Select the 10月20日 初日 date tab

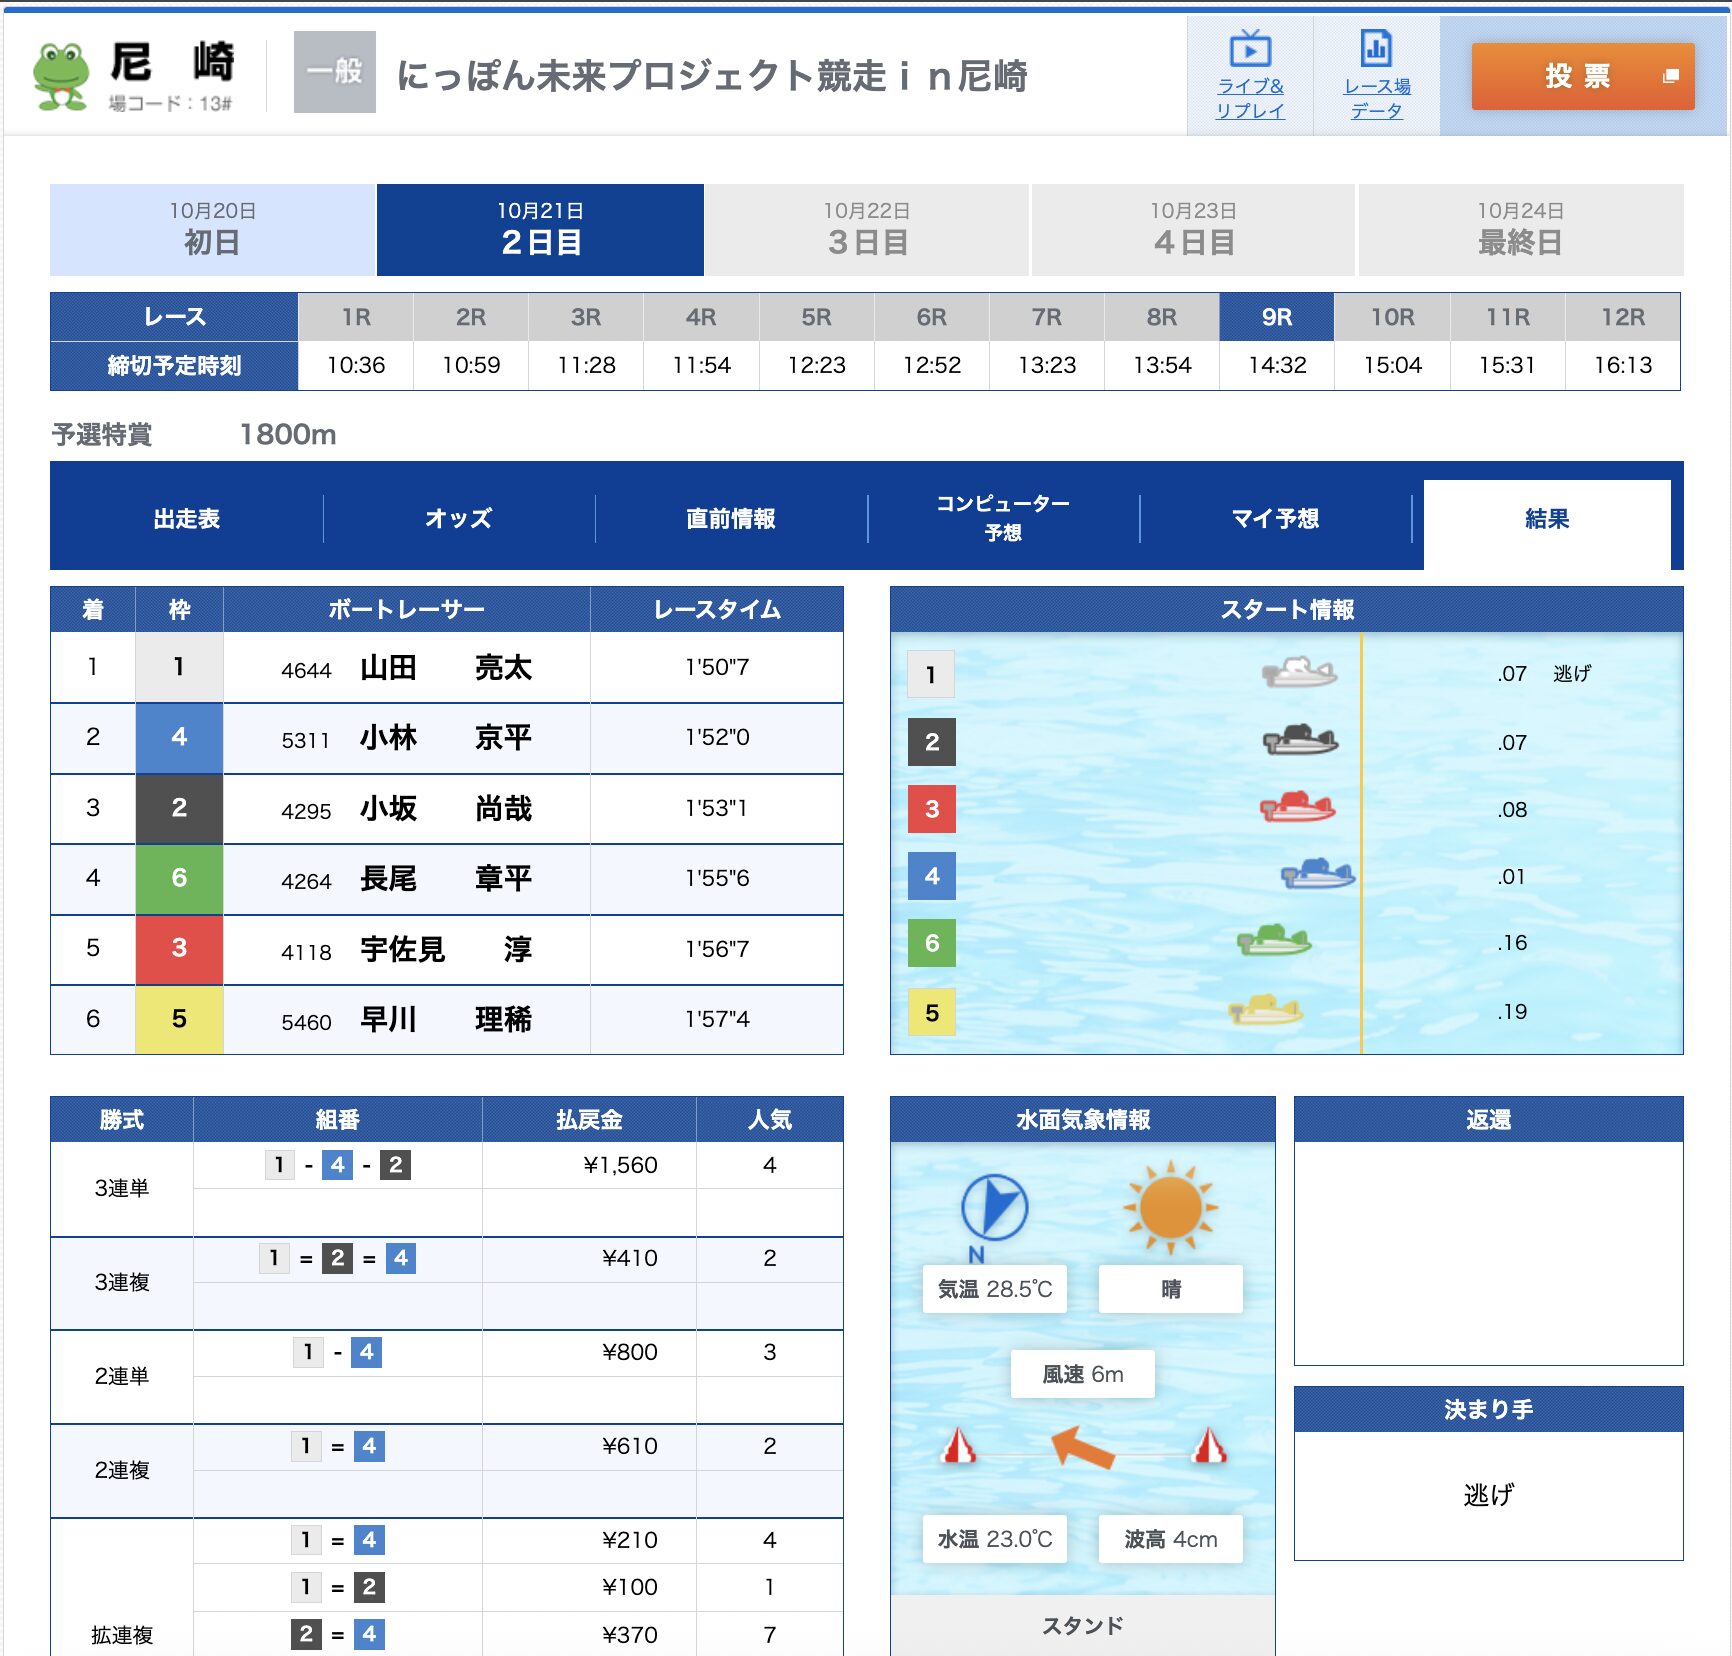click(x=212, y=229)
